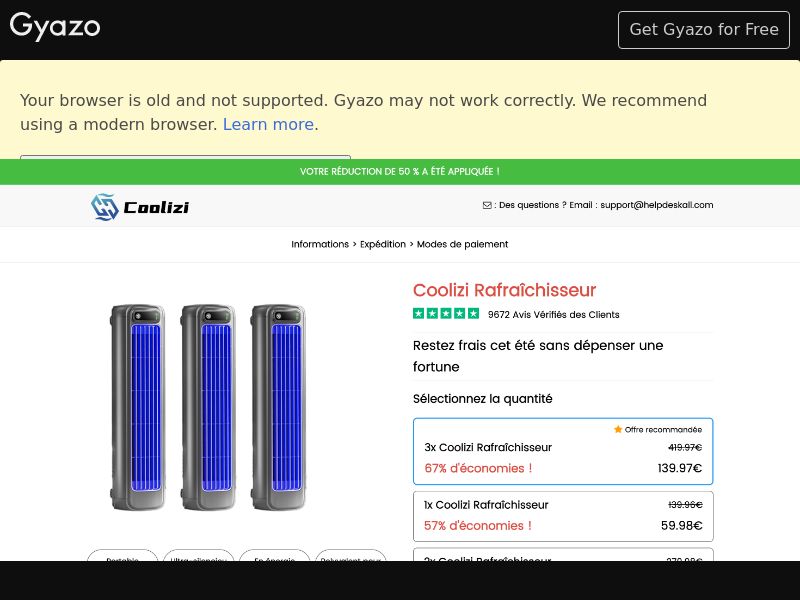This screenshot has width=800, height=600.
Task: Click the browser not supported warning text
Action: 363,112
